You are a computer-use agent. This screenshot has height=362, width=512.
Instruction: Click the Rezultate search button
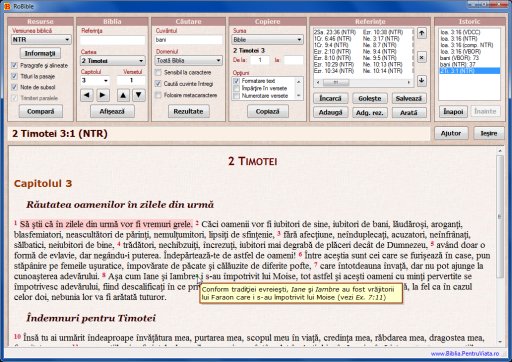[188, 111]
